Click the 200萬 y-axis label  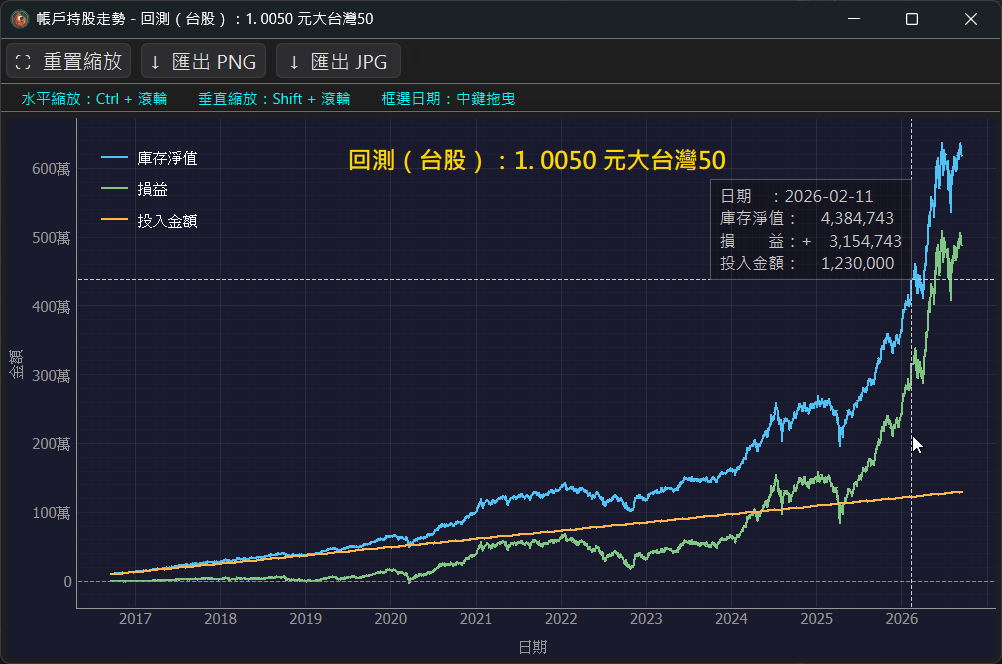coord(51,444)
